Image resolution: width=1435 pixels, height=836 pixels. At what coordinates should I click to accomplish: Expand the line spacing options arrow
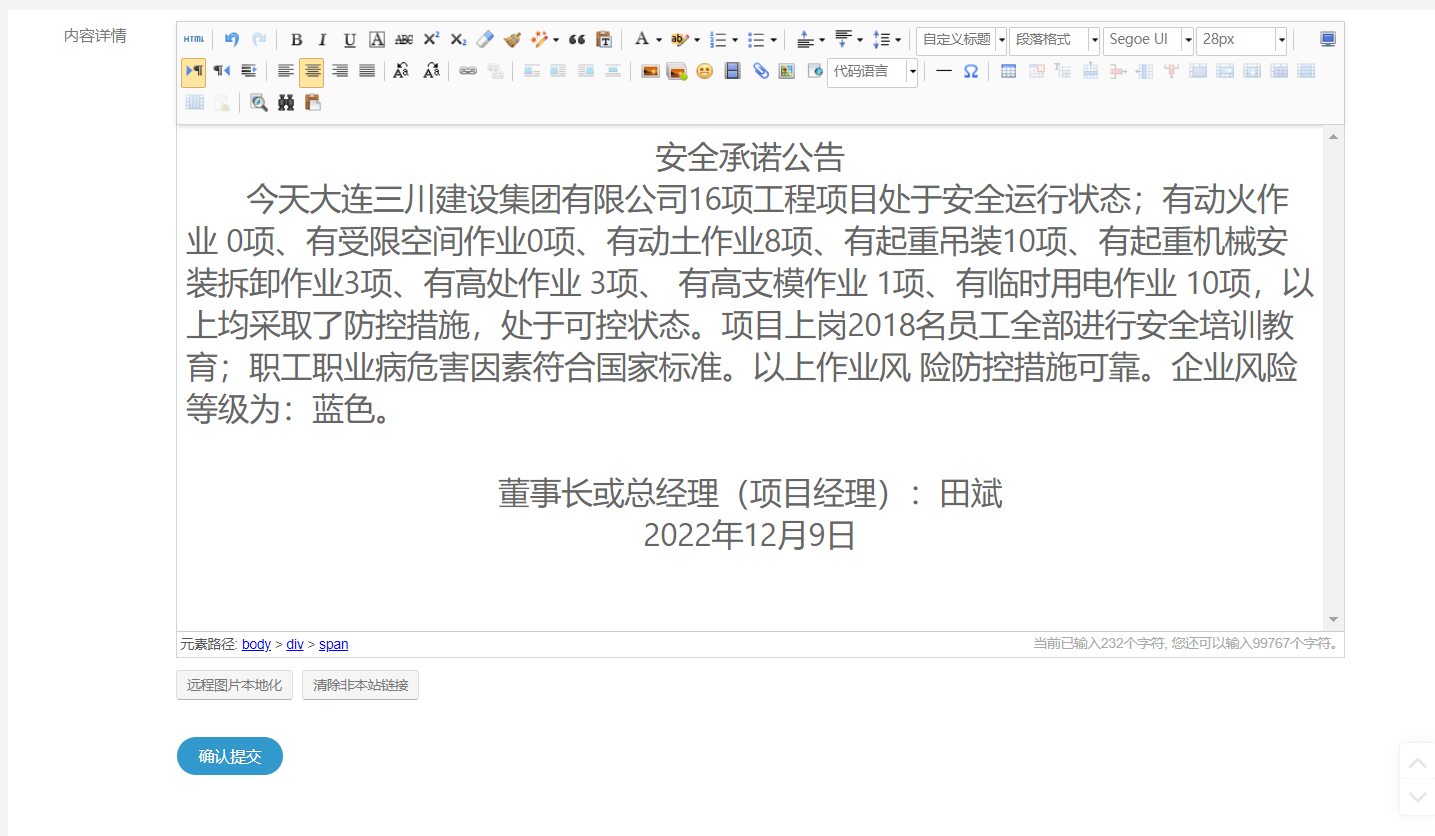click(x=898, y=41)
